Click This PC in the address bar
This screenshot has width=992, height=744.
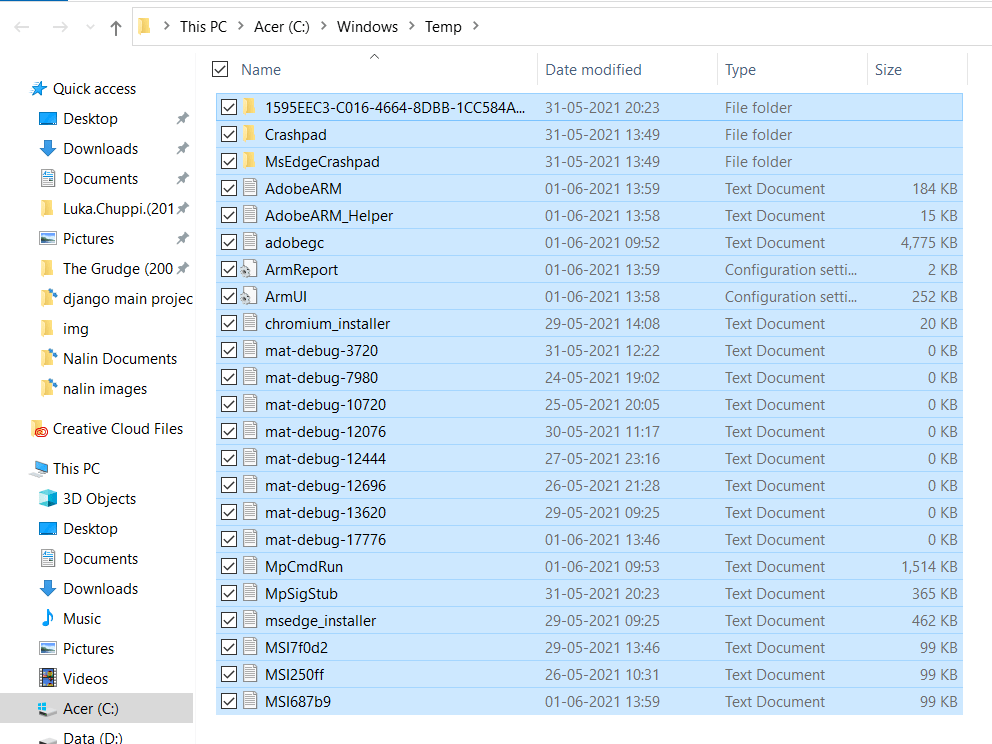click(x=203, y=26)
